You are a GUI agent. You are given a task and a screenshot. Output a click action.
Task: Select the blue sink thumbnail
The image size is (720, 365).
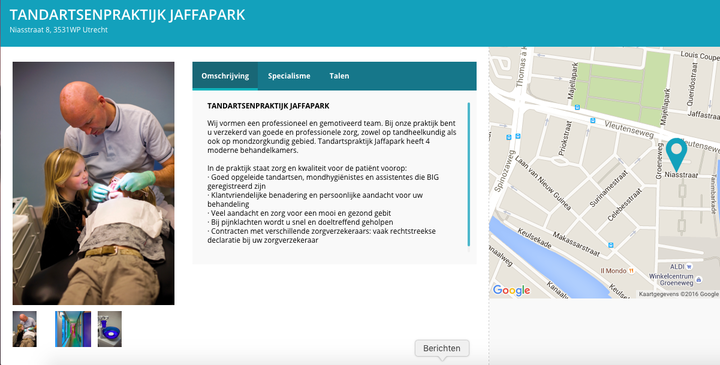click(x=110, y=329)
